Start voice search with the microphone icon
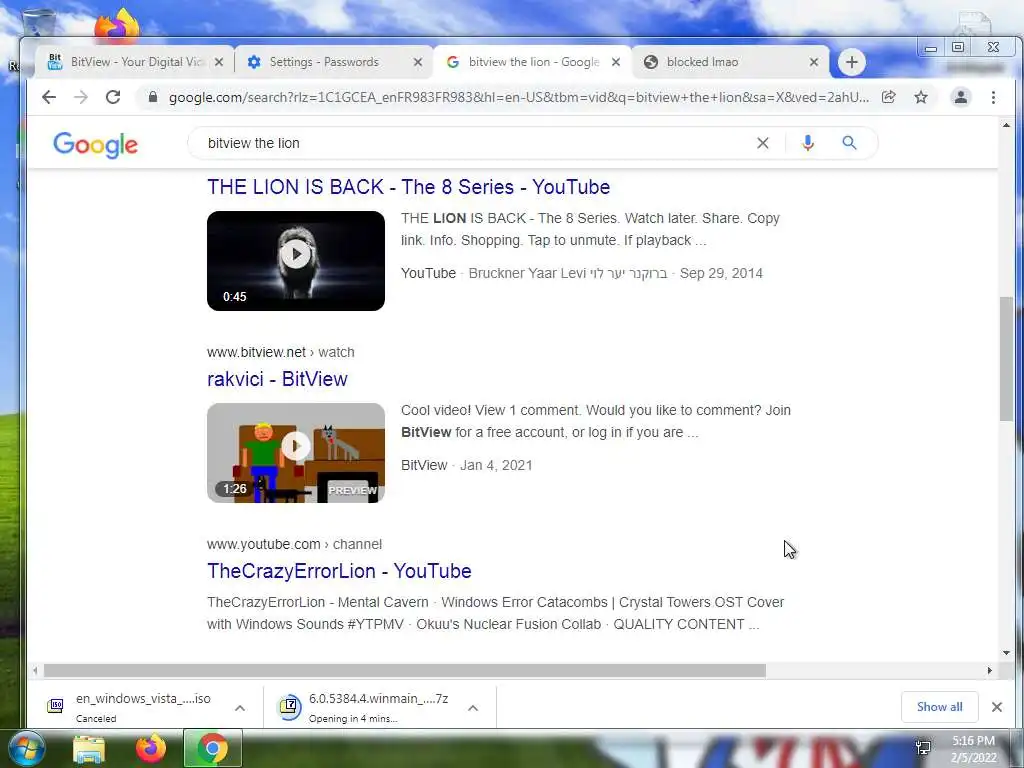 pyautogui.click(x=808, y=143)
